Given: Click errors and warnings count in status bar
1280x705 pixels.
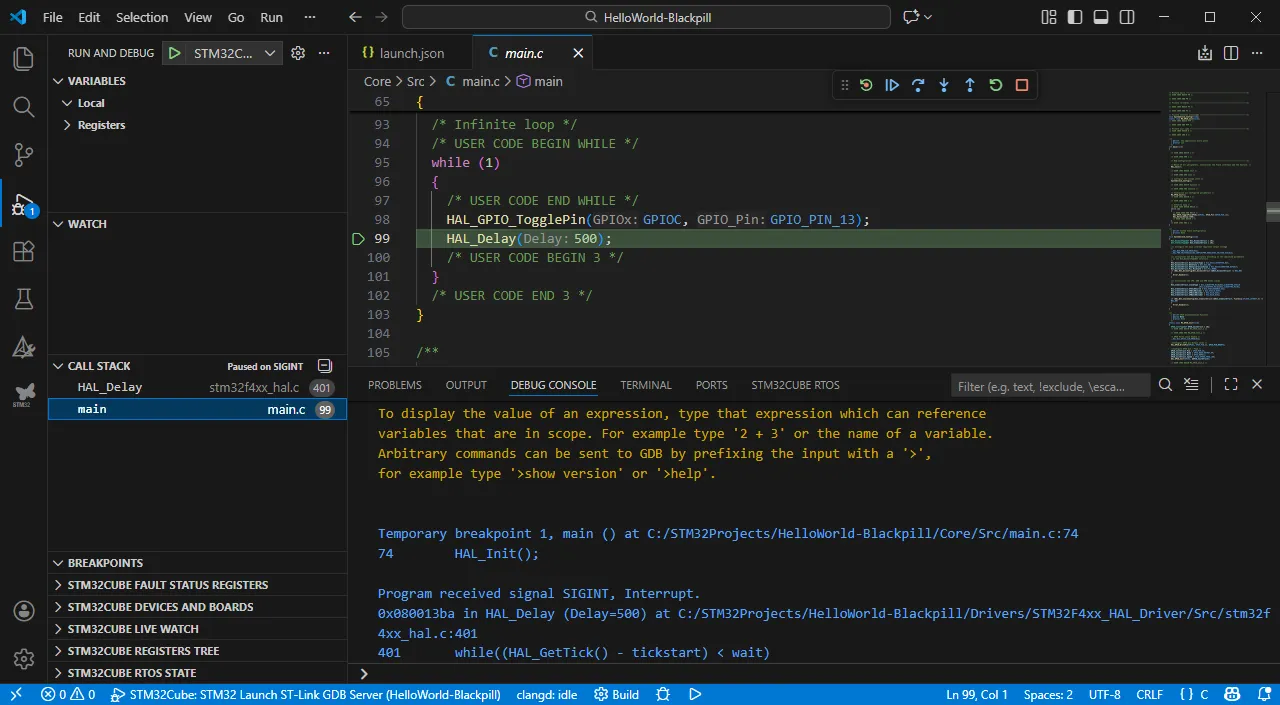Looking at the screenshot, I should pyautogui.click(x=68, y=694).
